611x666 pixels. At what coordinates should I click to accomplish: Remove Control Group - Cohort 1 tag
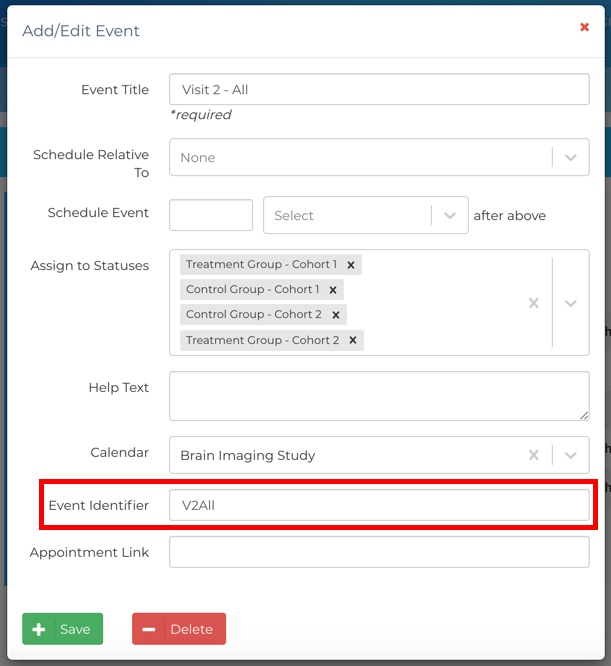click(333, 290)
